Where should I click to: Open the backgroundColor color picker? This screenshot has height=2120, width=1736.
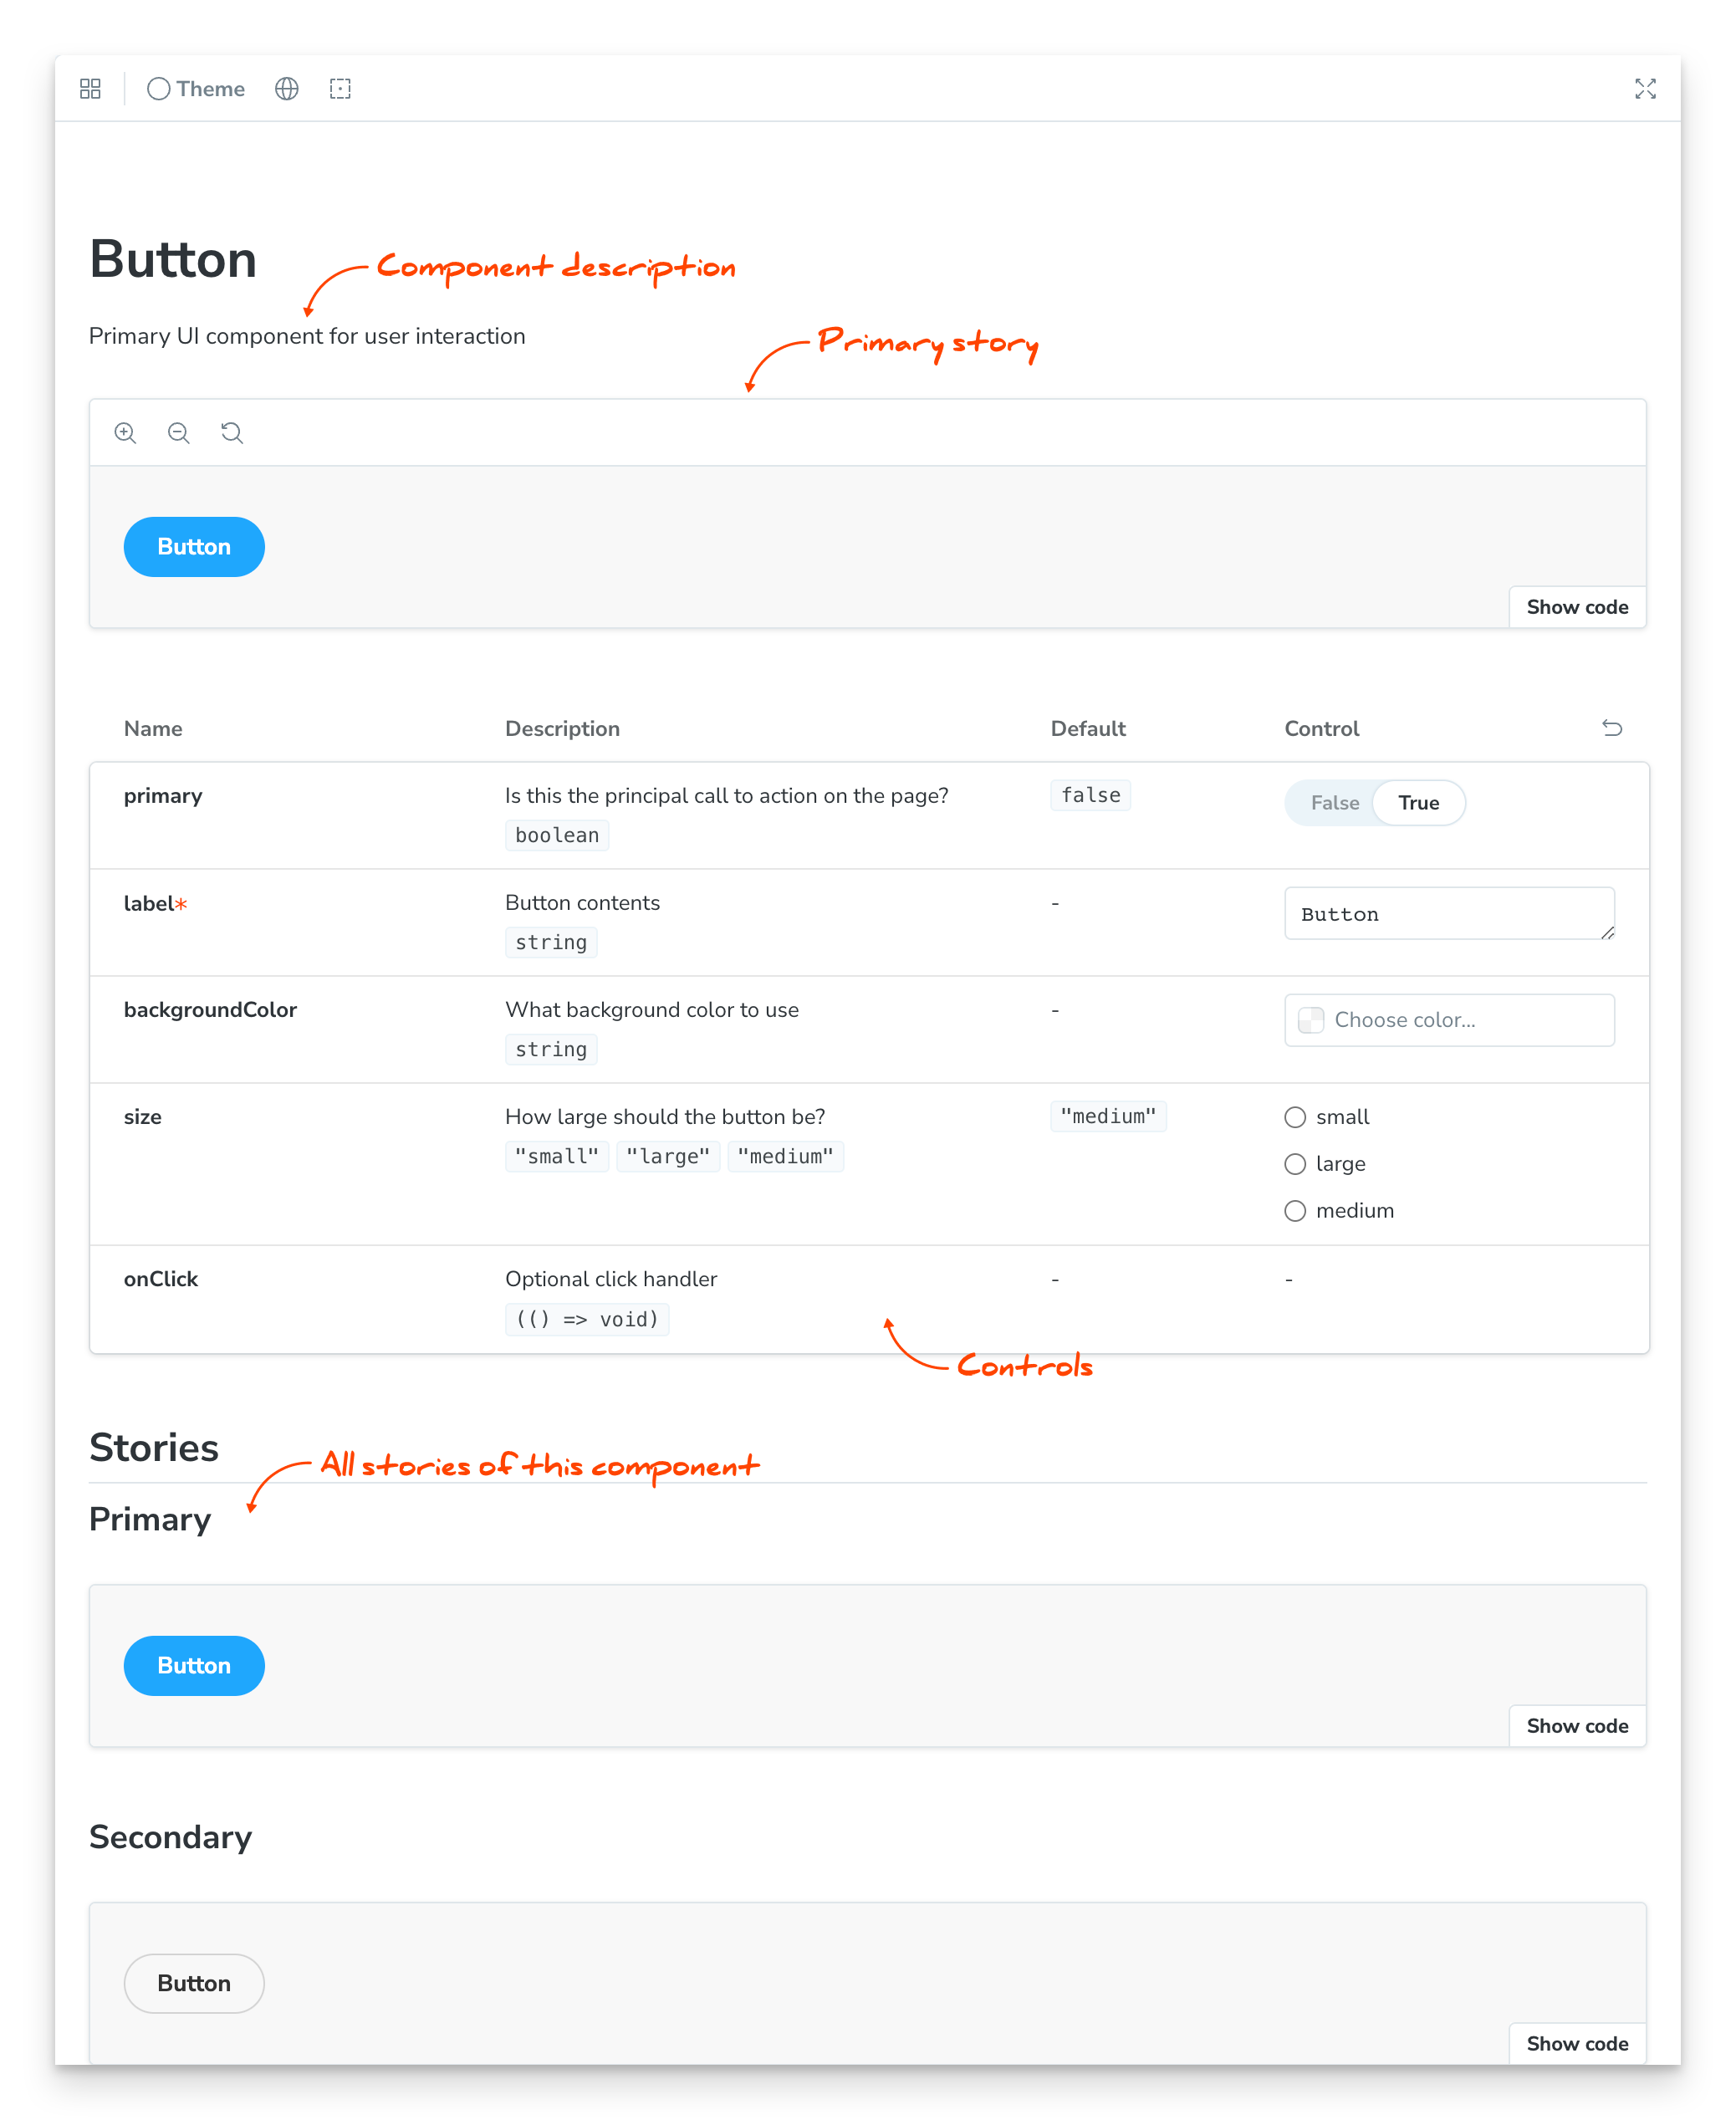[1449, 1020]
